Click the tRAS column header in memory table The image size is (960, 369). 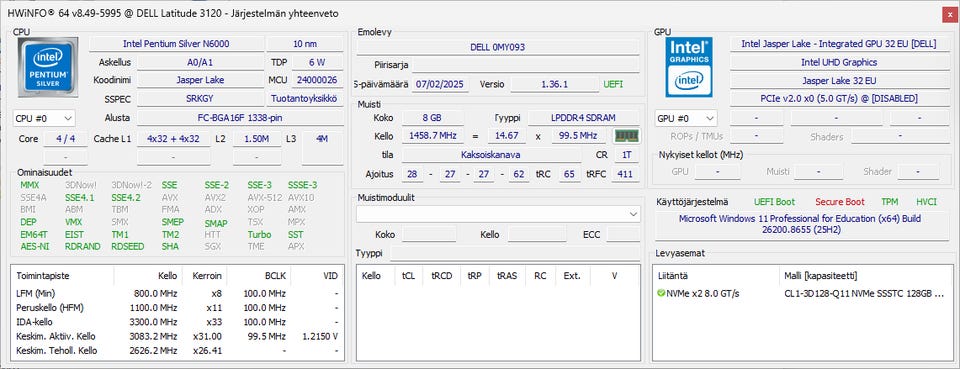[x=507, y=275]
